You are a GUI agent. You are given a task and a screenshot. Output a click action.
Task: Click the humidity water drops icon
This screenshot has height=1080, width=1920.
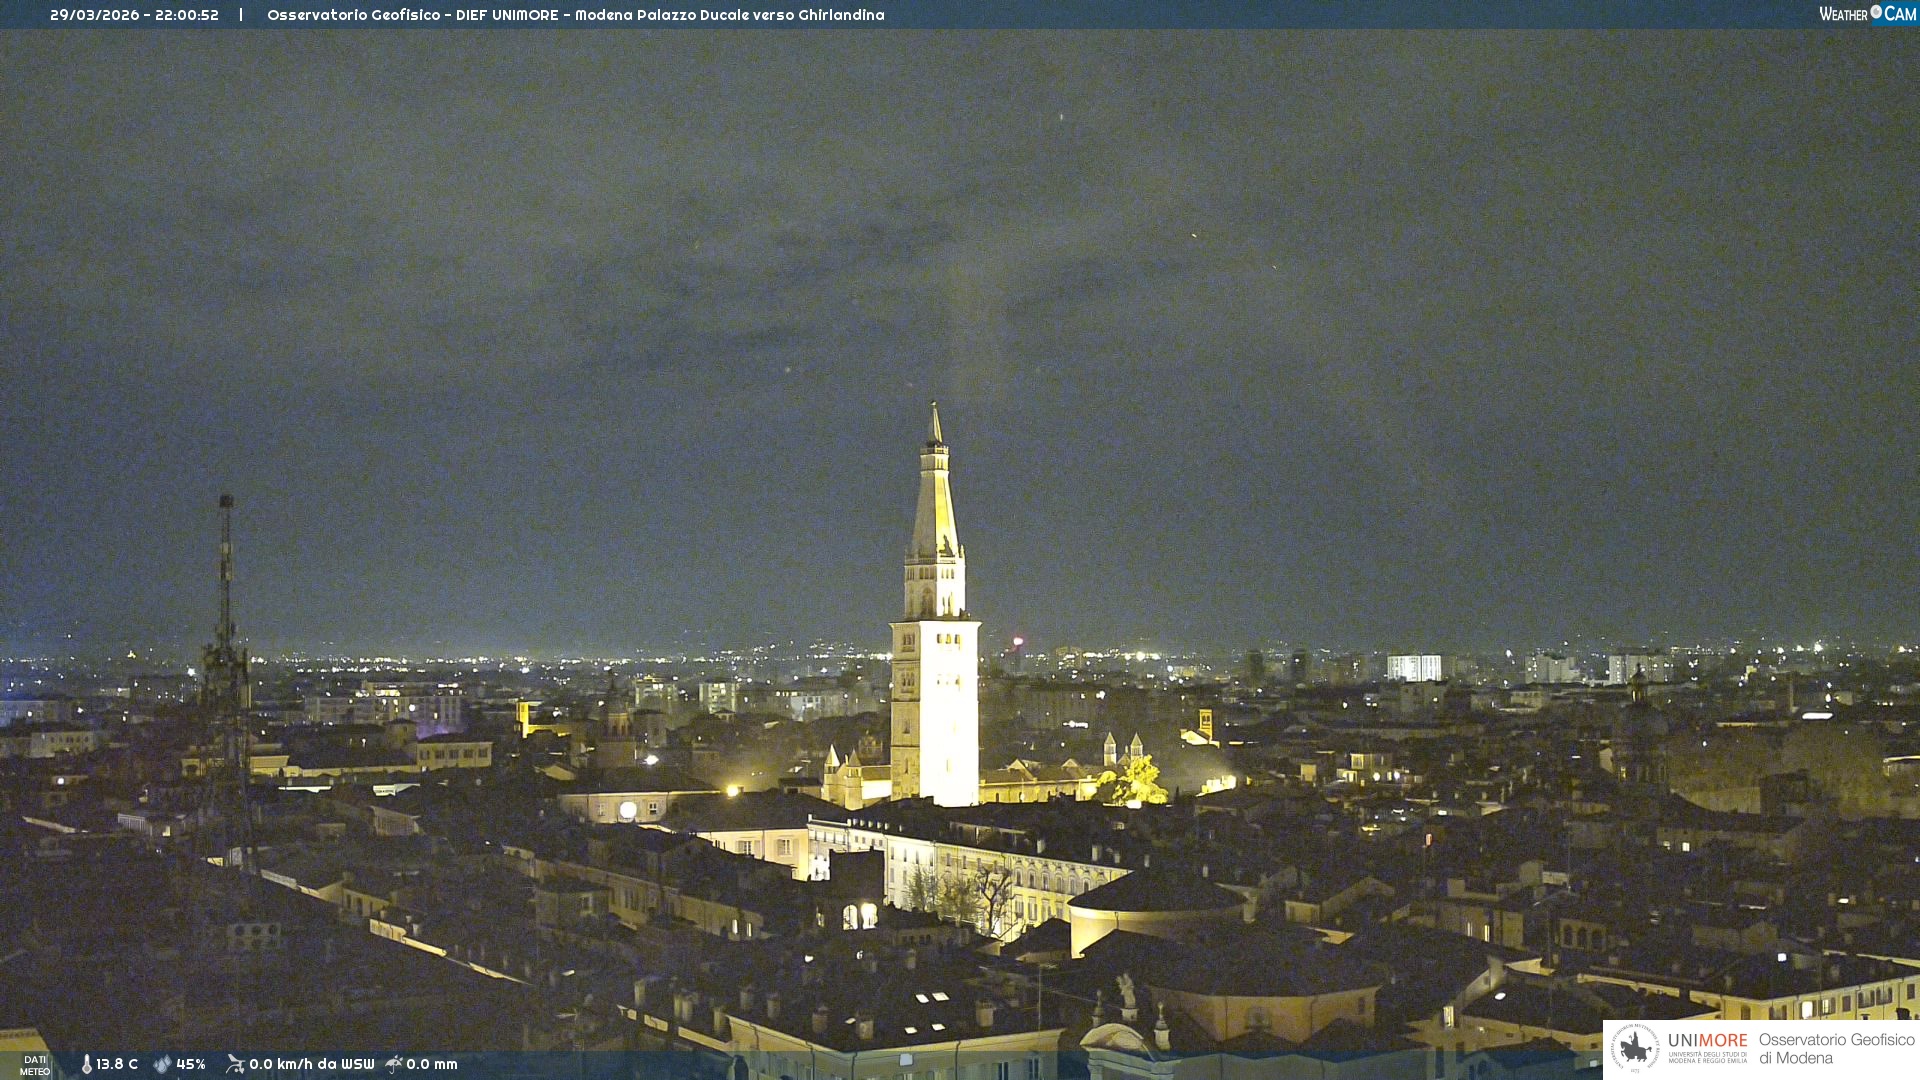(162, 1064)
